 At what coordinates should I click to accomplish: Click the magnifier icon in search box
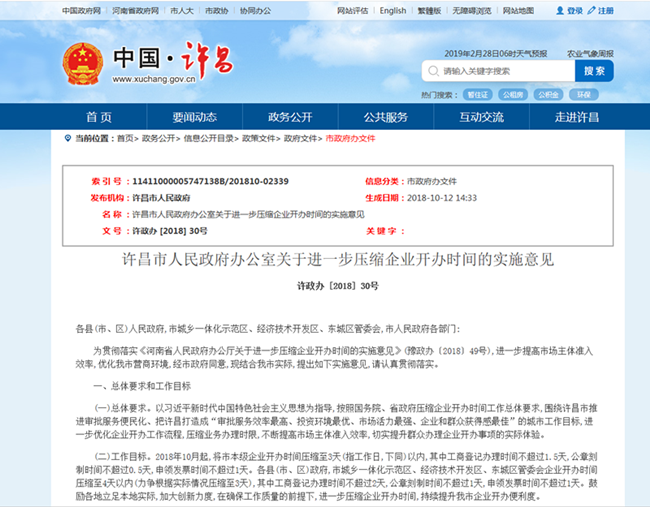click(432, 71)
